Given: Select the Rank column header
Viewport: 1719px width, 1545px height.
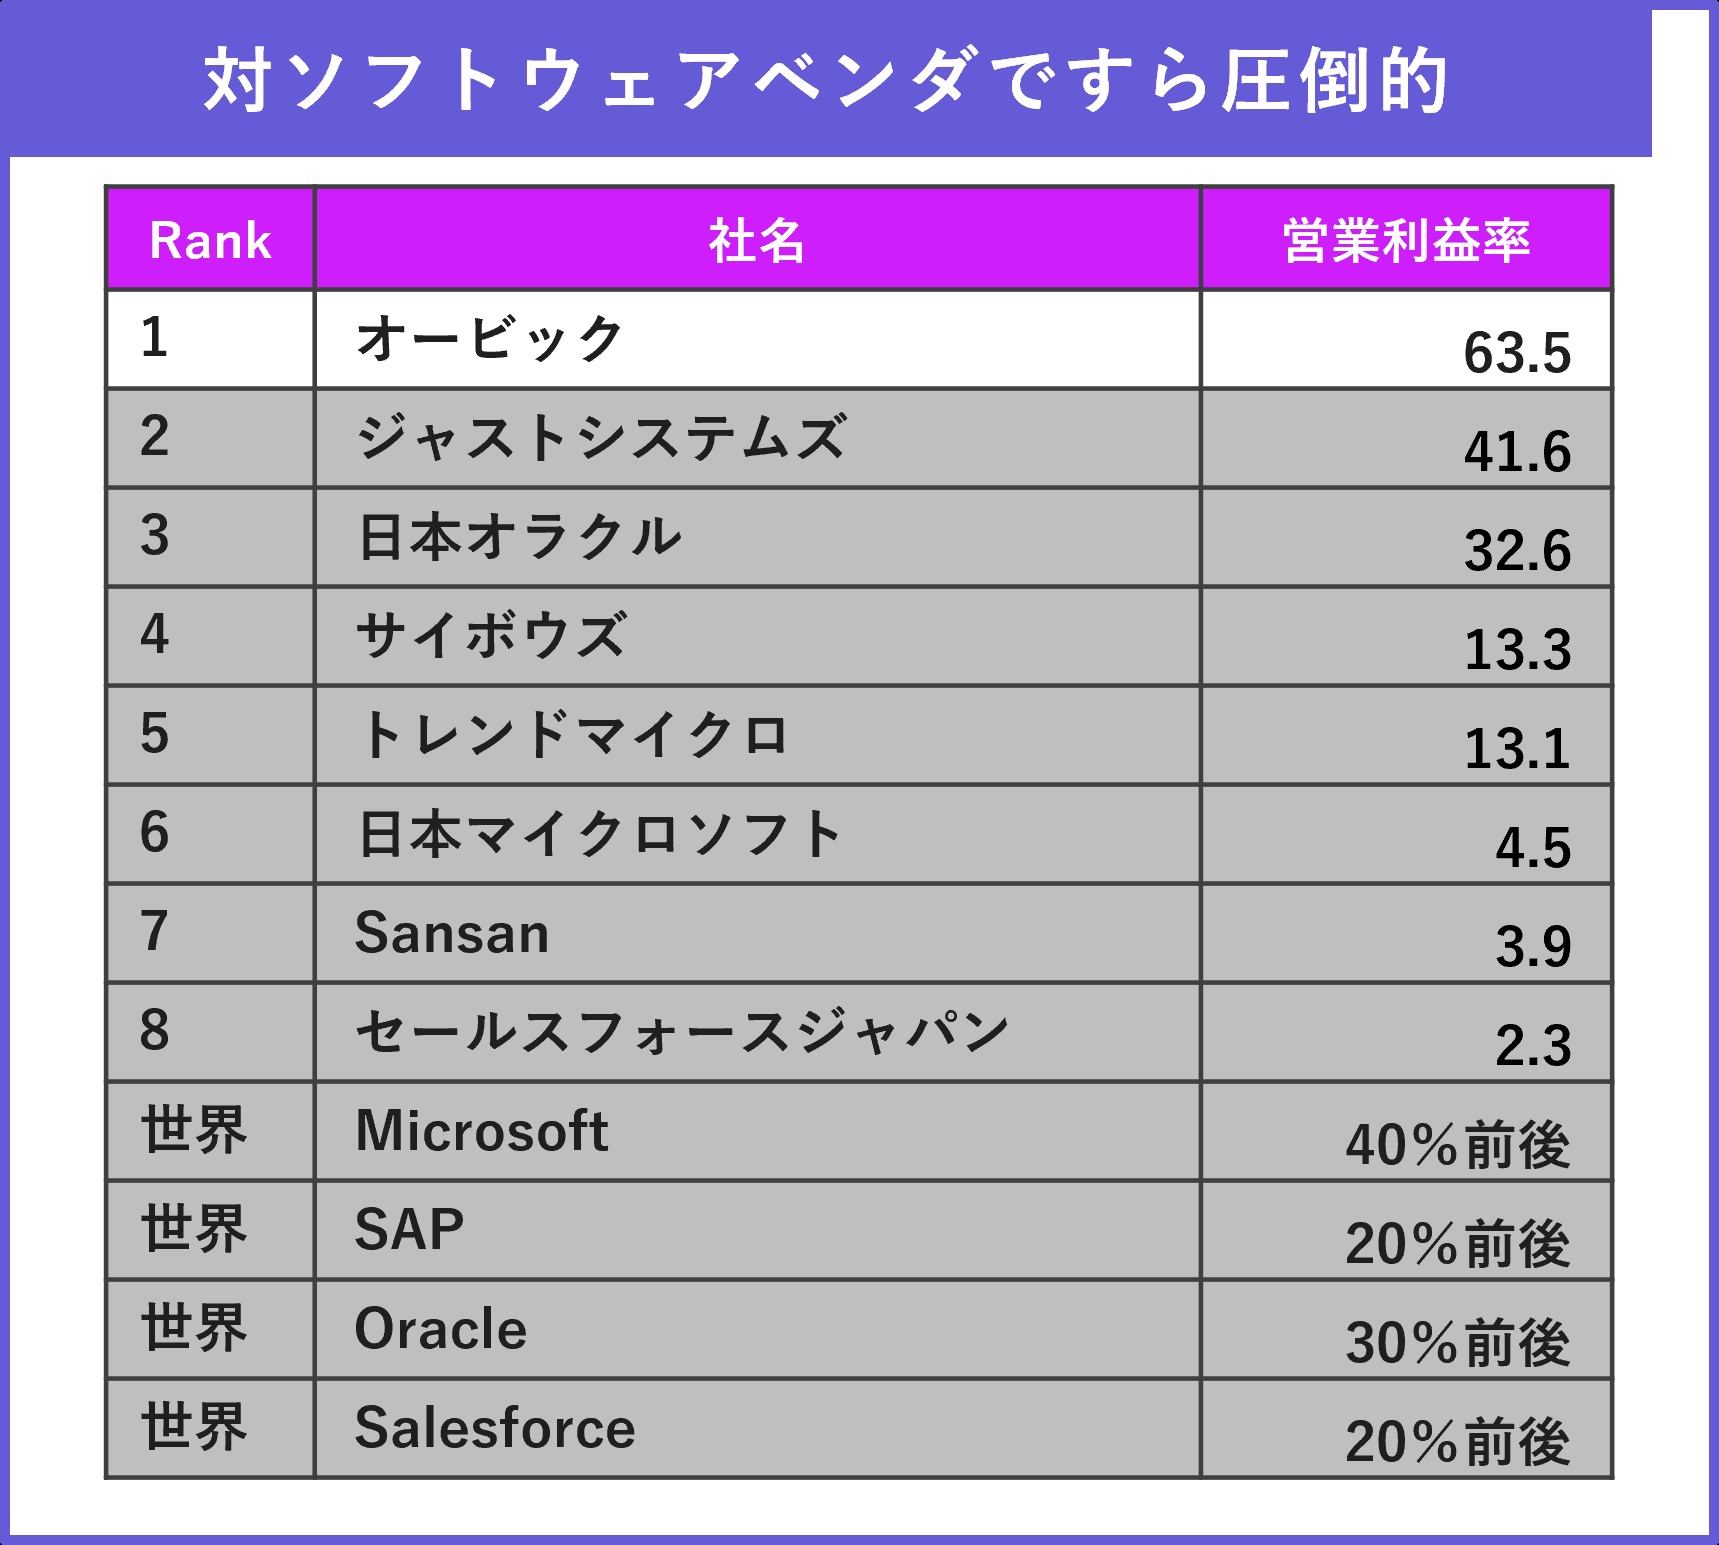Looking at the screenshot, I should click(210, 240).
